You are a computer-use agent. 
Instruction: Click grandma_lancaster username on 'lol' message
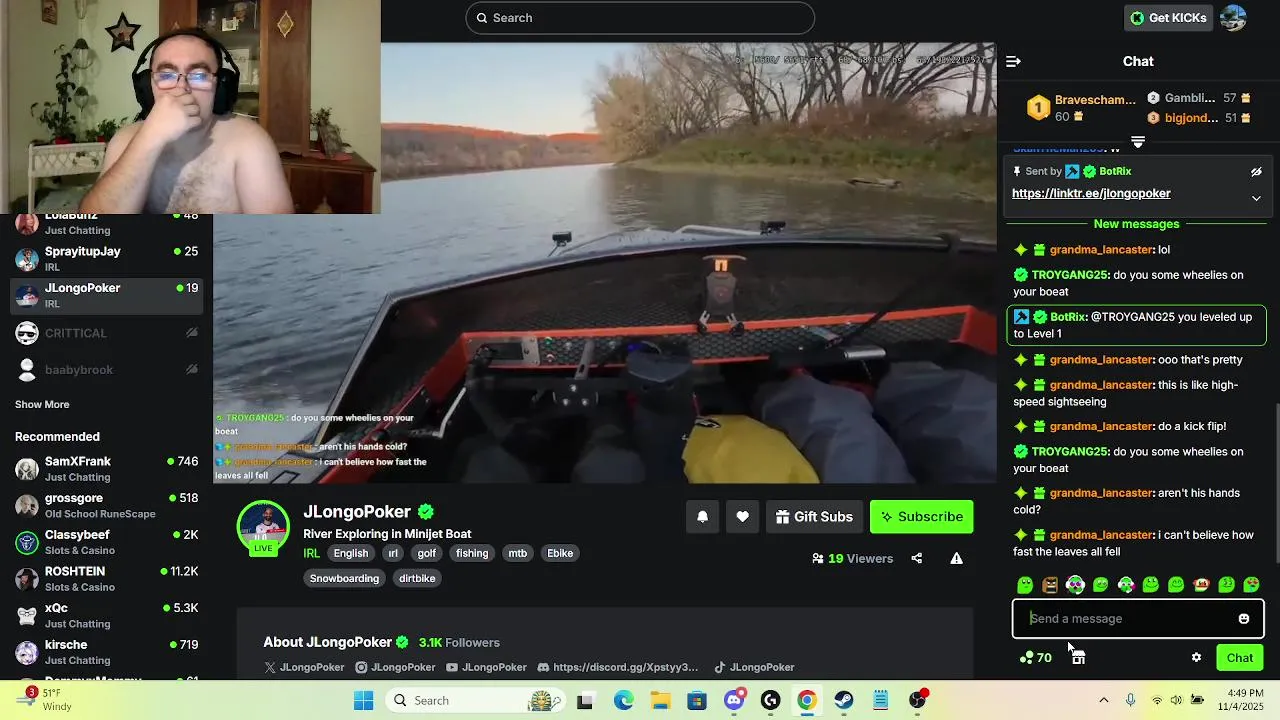click(1102, 250)
